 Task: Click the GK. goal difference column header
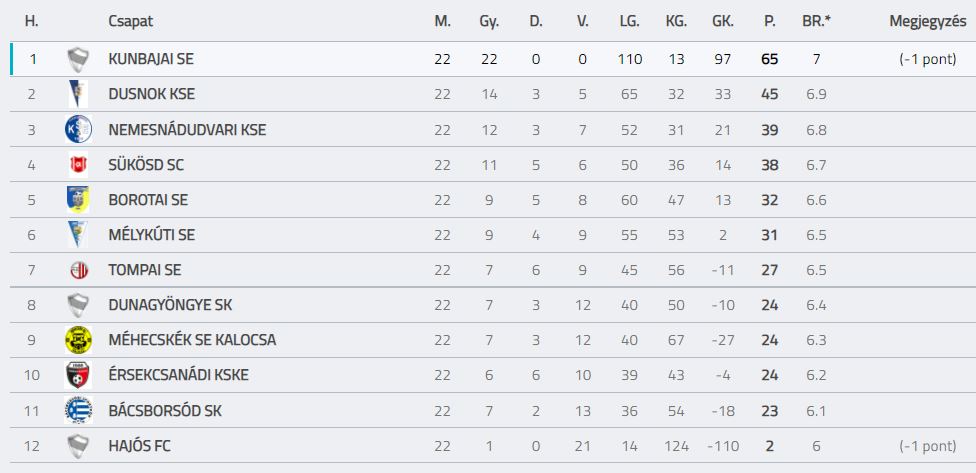(723, 21)
